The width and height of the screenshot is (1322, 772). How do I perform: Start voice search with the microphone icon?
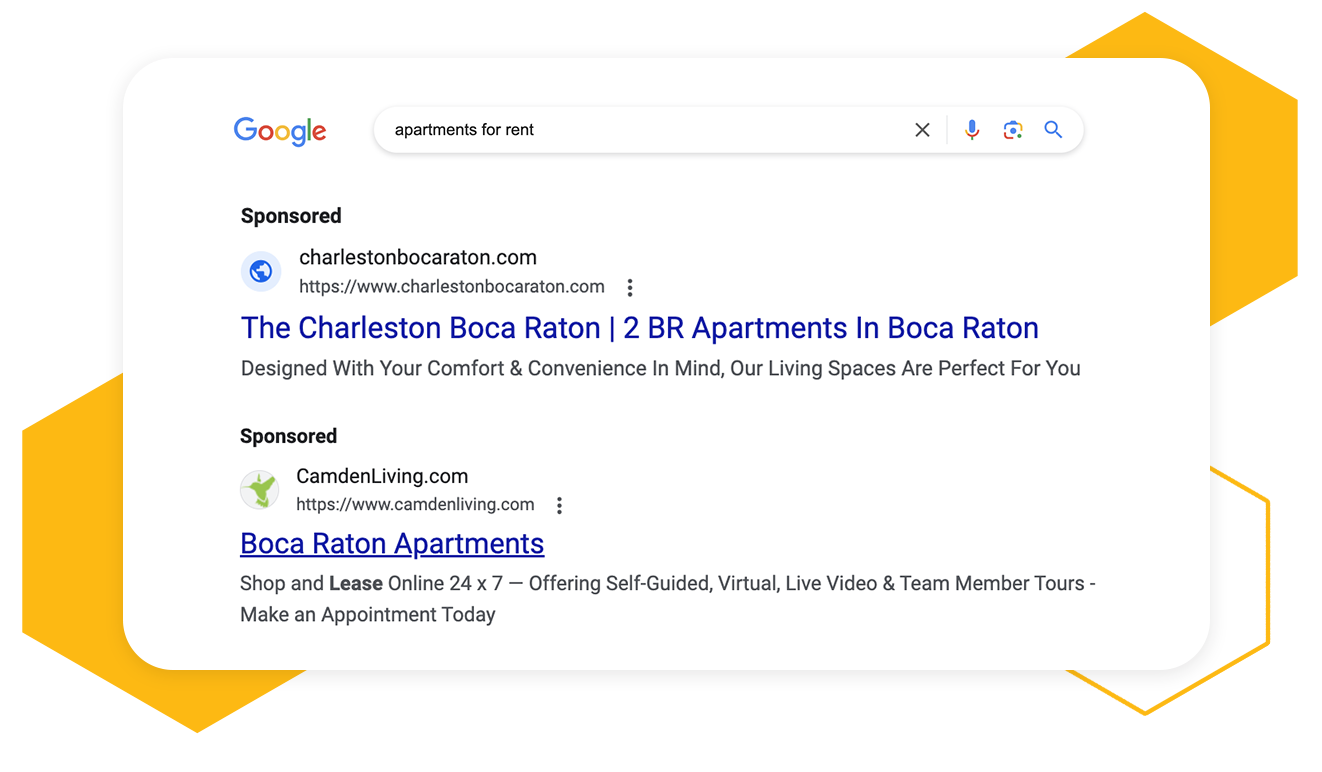[972, 130]
